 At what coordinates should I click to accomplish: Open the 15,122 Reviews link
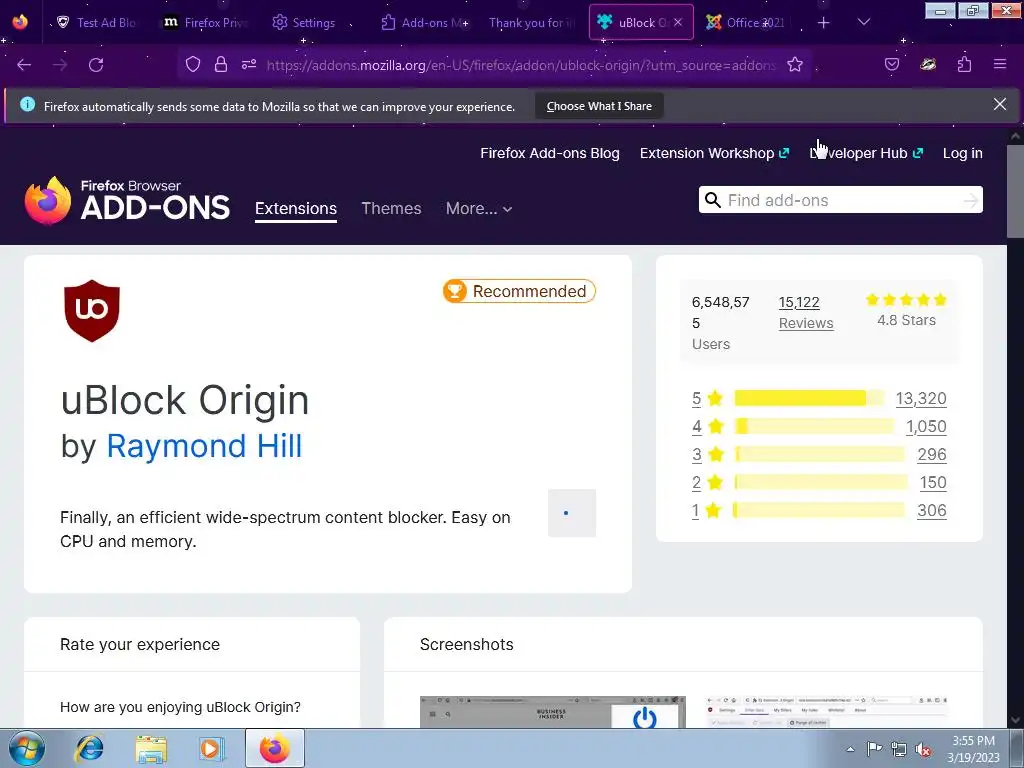tap(806, 313)
